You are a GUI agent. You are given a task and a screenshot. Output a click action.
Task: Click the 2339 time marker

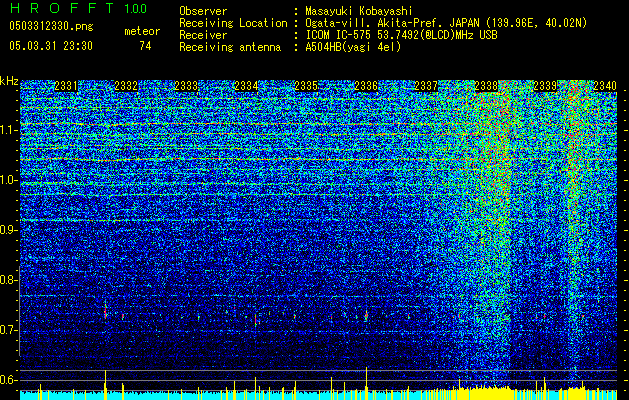(546, 86)
